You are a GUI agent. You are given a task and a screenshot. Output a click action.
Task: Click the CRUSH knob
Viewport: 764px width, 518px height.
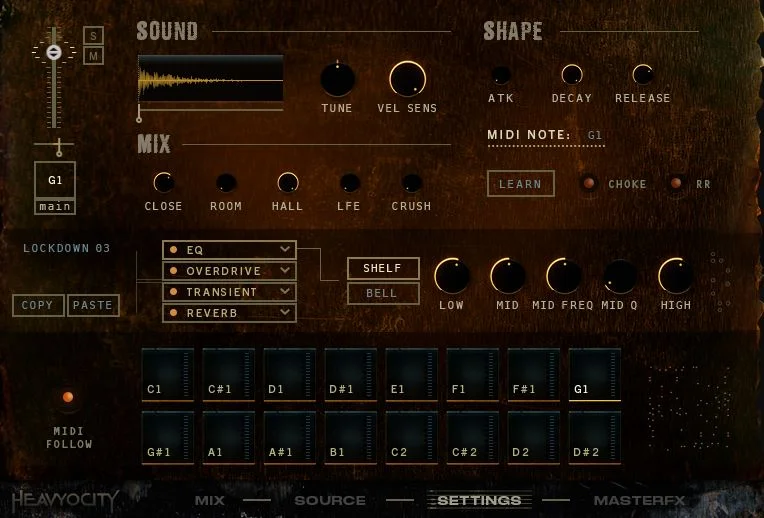412,183
